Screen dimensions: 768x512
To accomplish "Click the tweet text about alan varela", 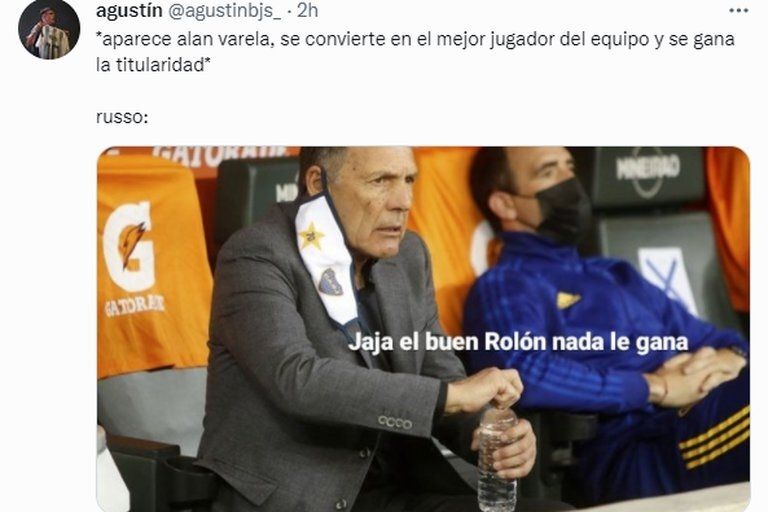I will click(x=415, y=52).
